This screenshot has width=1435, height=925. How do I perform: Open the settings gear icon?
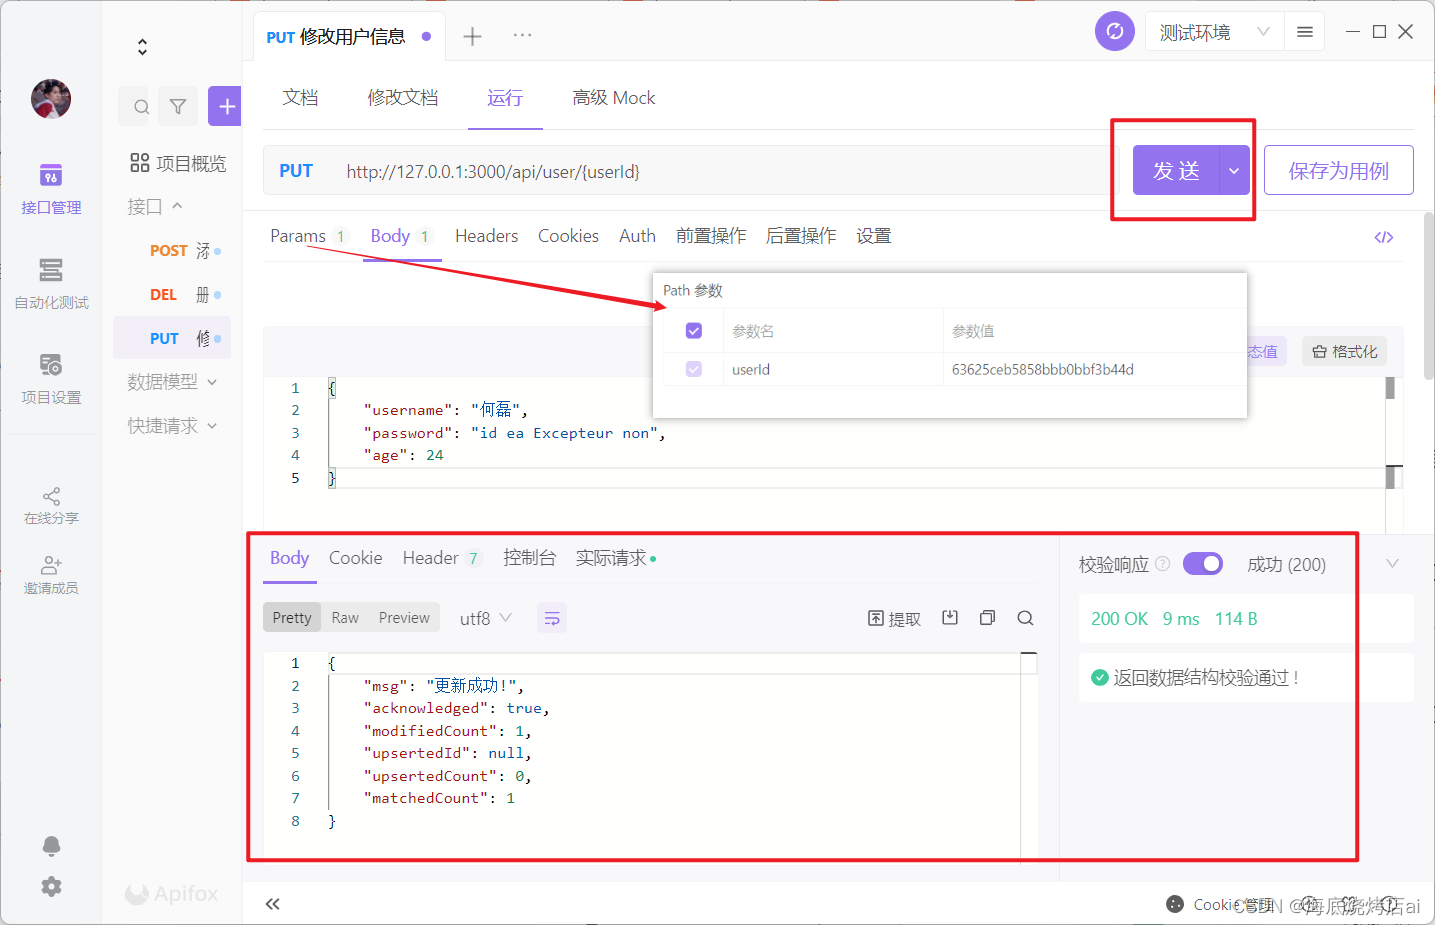(51, 887)
